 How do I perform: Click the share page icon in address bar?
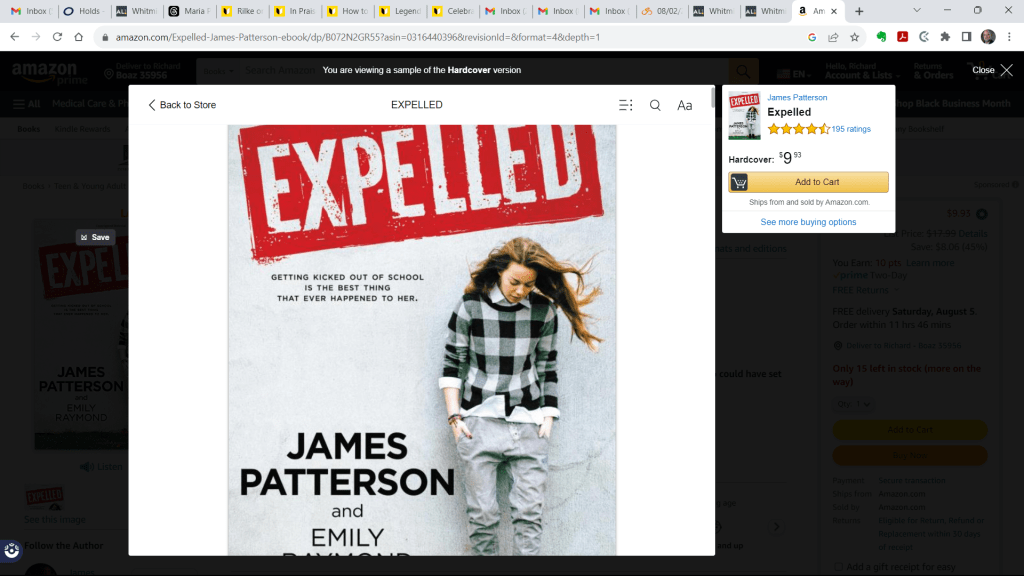click(x=833, y=37)
